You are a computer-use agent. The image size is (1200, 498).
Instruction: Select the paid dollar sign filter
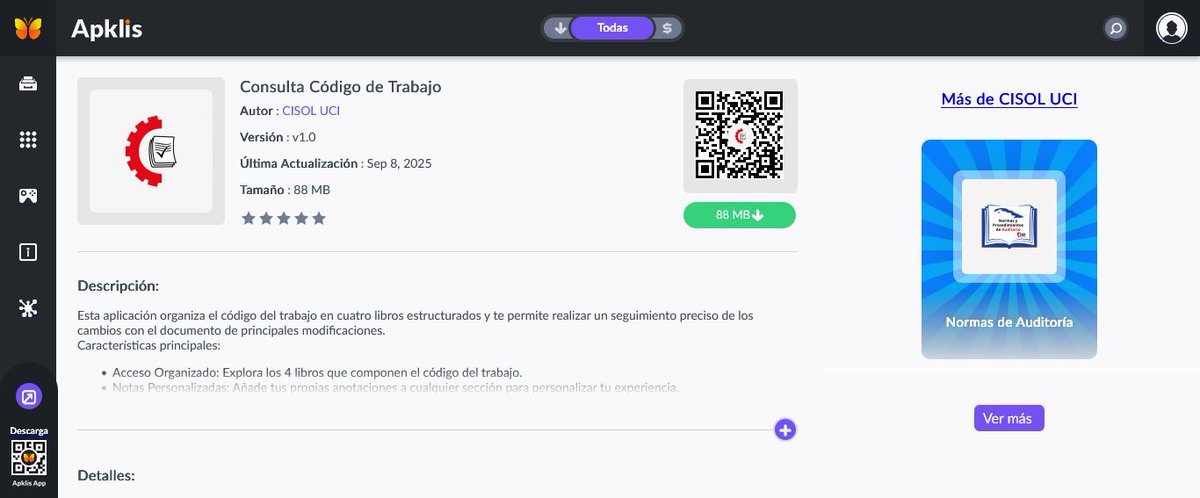coord(667,28)
